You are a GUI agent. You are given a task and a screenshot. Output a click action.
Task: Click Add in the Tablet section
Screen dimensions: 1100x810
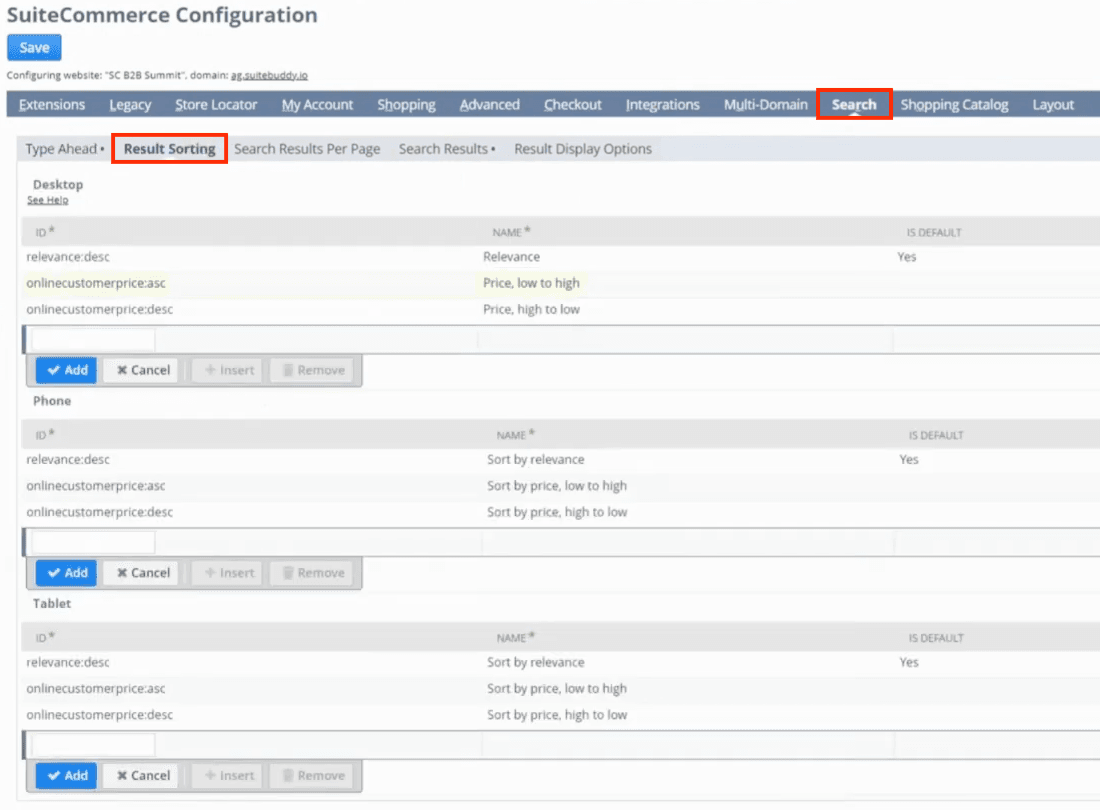coord(67,776)
